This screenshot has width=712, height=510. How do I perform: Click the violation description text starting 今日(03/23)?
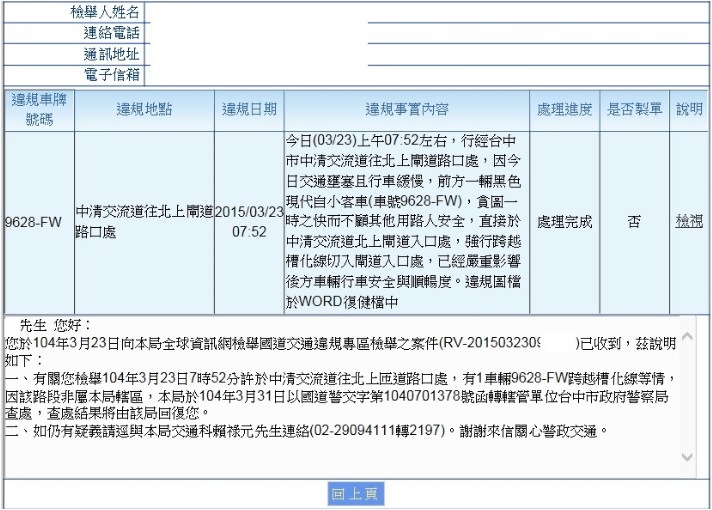pyautogui.click(x=403, y=222)
